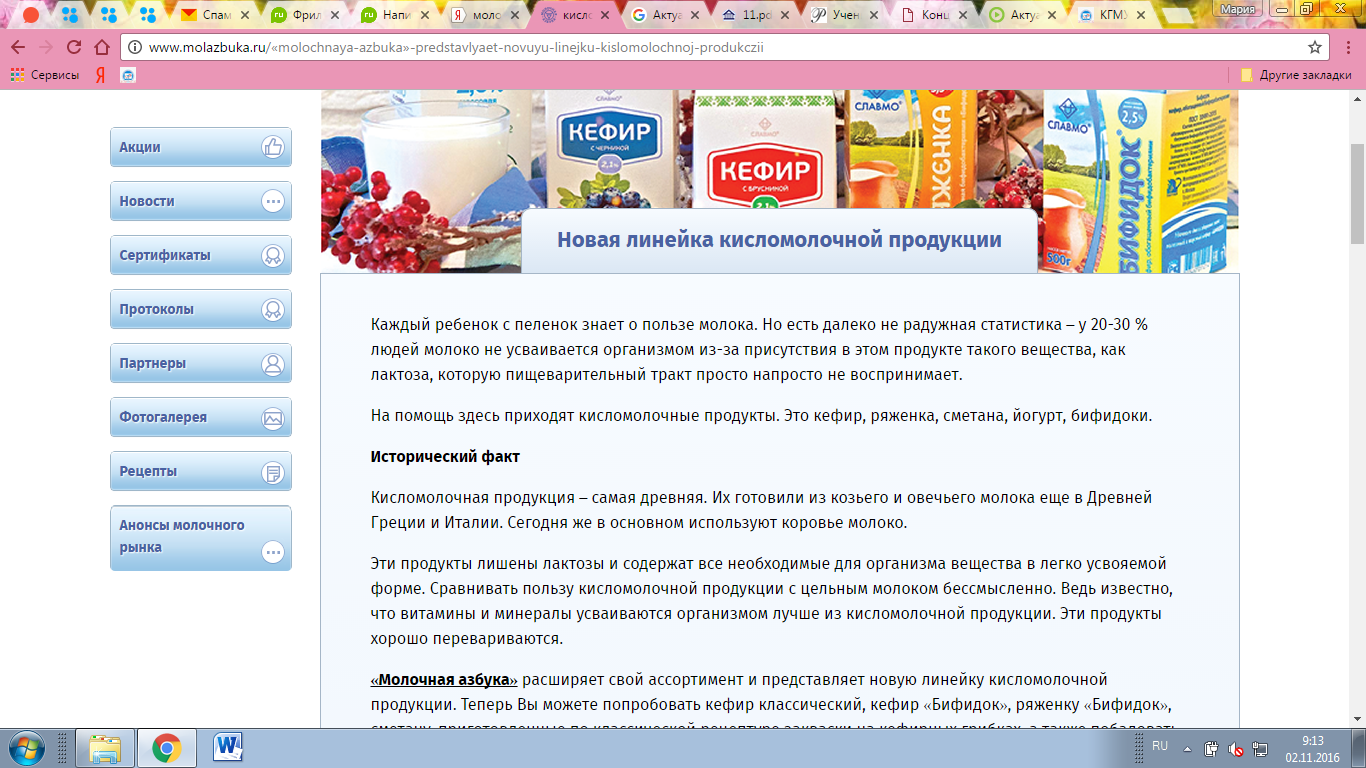Click the person icon on Партнеры

273,363
